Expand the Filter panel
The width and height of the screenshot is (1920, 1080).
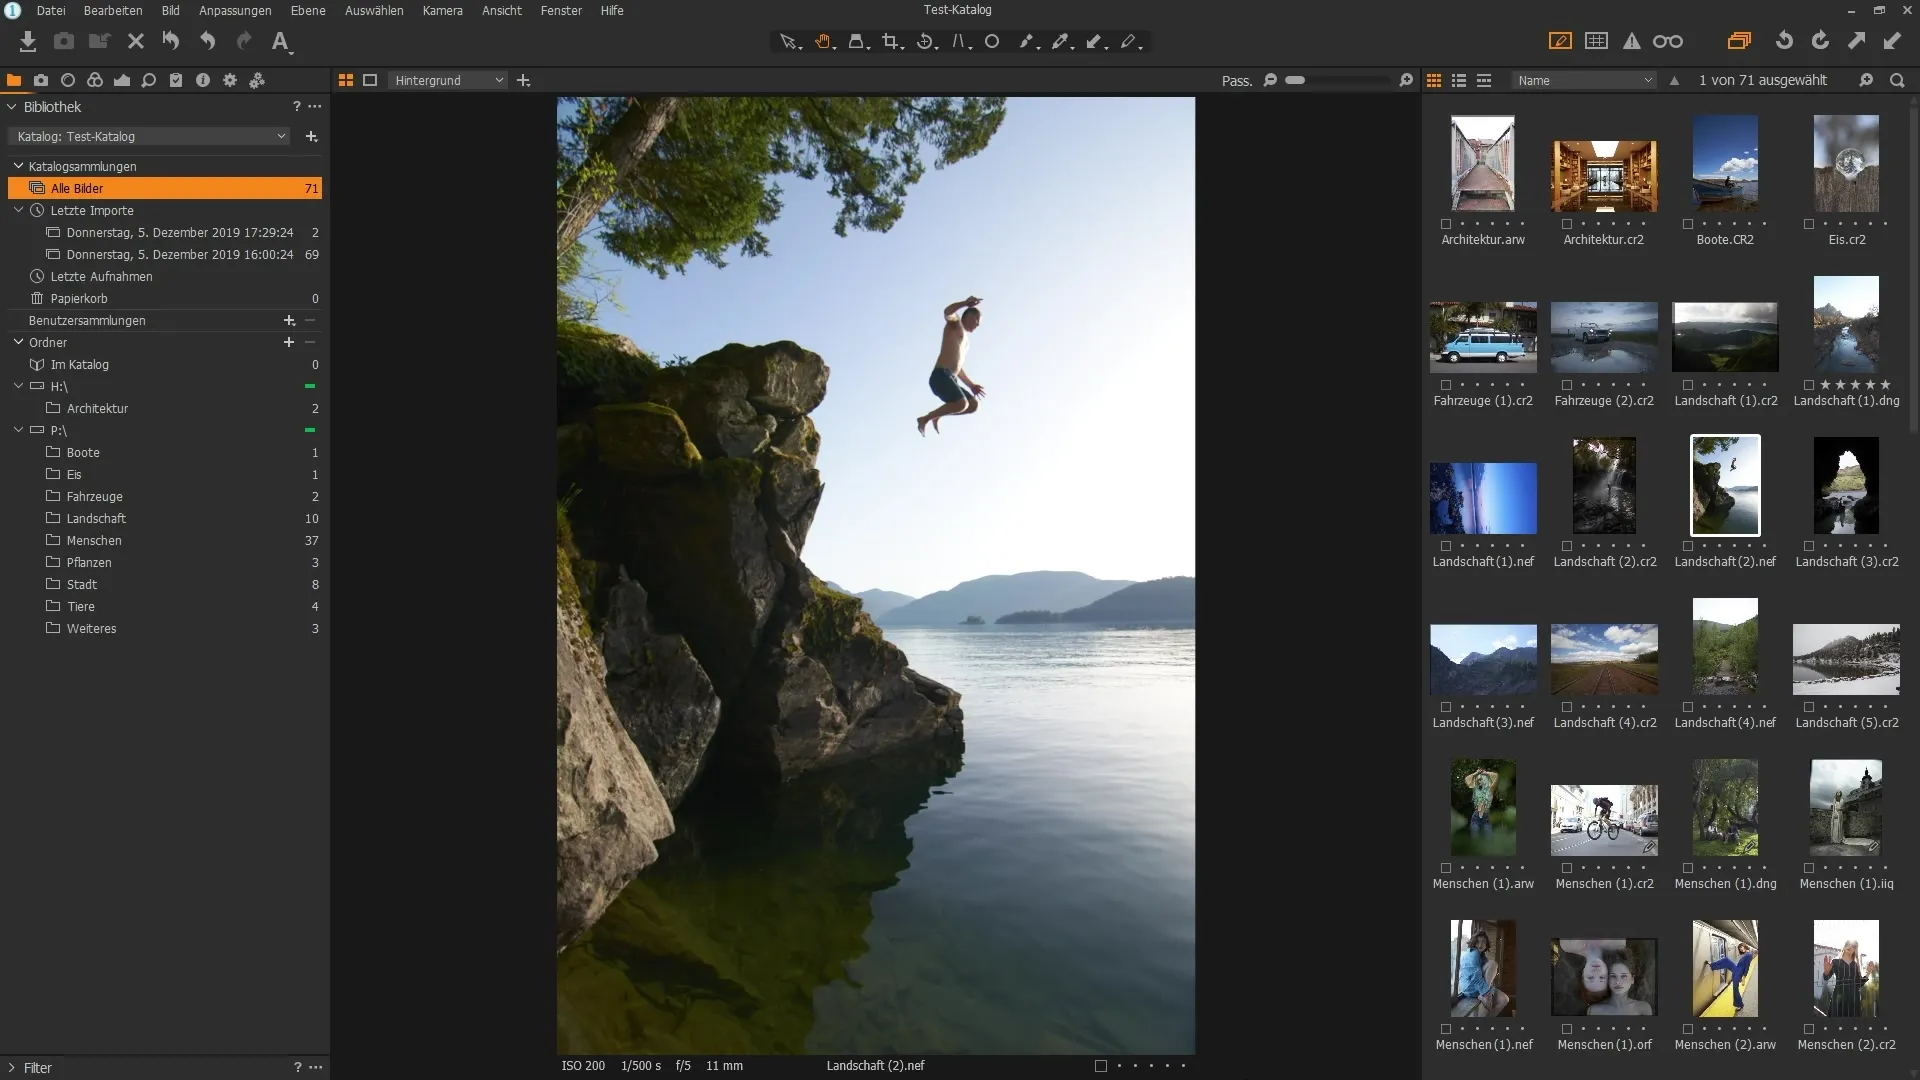[x=12, y=1068]
